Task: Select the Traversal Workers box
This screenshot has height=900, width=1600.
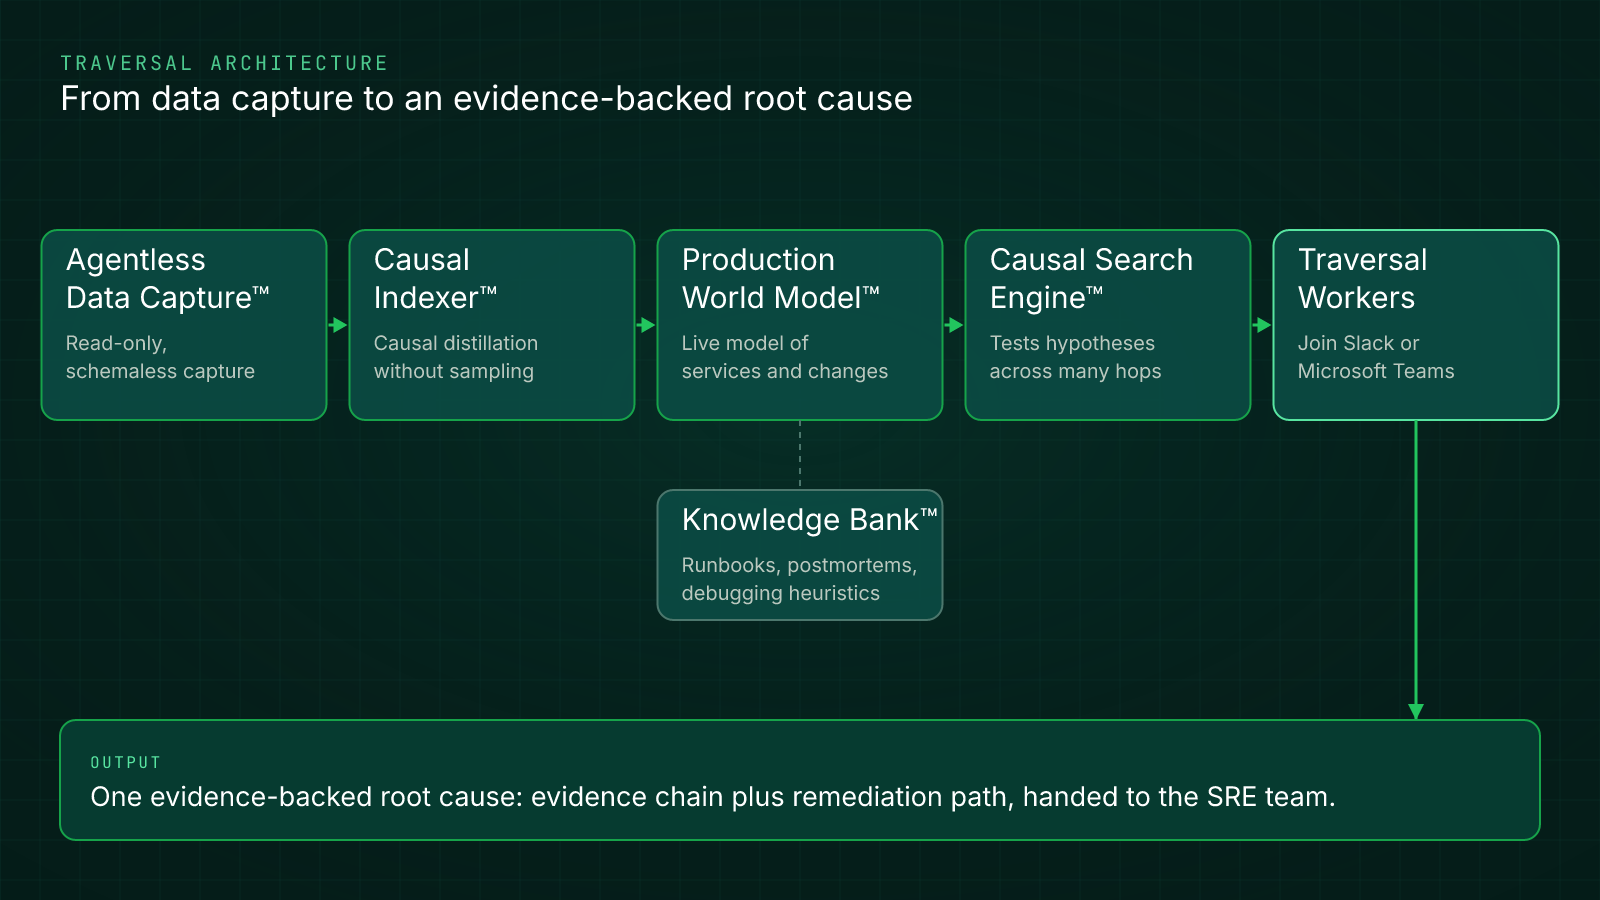Action: pos(1416,325)
